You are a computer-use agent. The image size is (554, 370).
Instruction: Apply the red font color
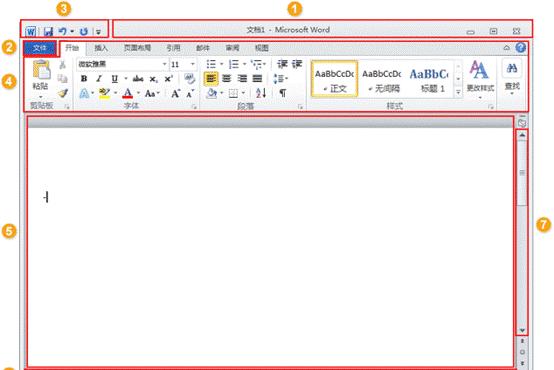pyautogui.click(x=128, y=93)
